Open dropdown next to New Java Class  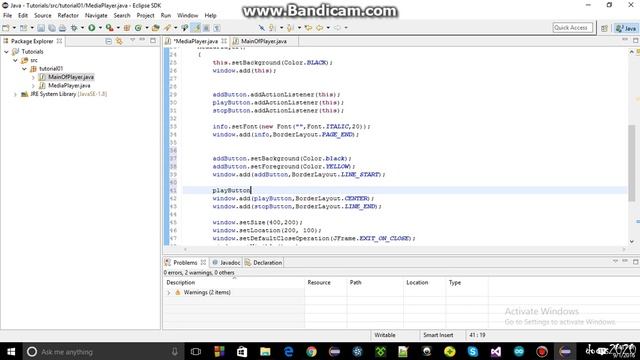[x=147, y=28]
